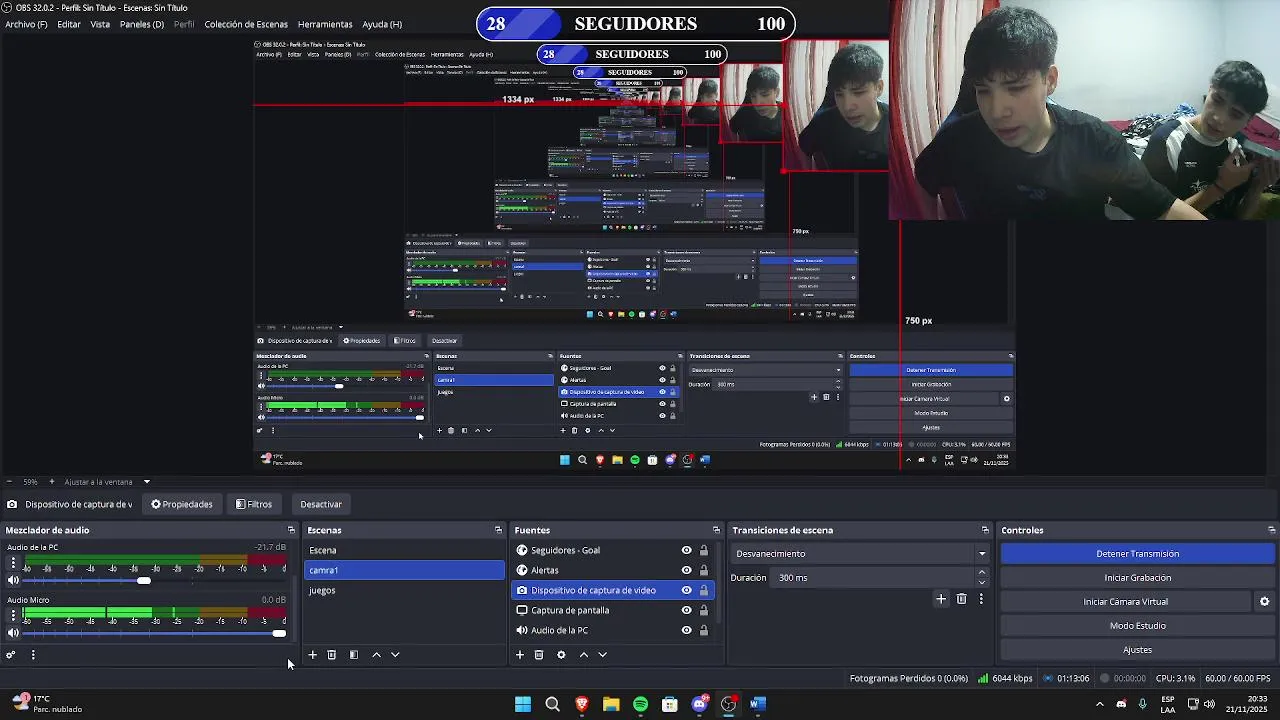Image resolution: width=1280 pixels, height=720 pixels.
Task: Open advanced audio properties gears icon
Action: coord(11,655)
